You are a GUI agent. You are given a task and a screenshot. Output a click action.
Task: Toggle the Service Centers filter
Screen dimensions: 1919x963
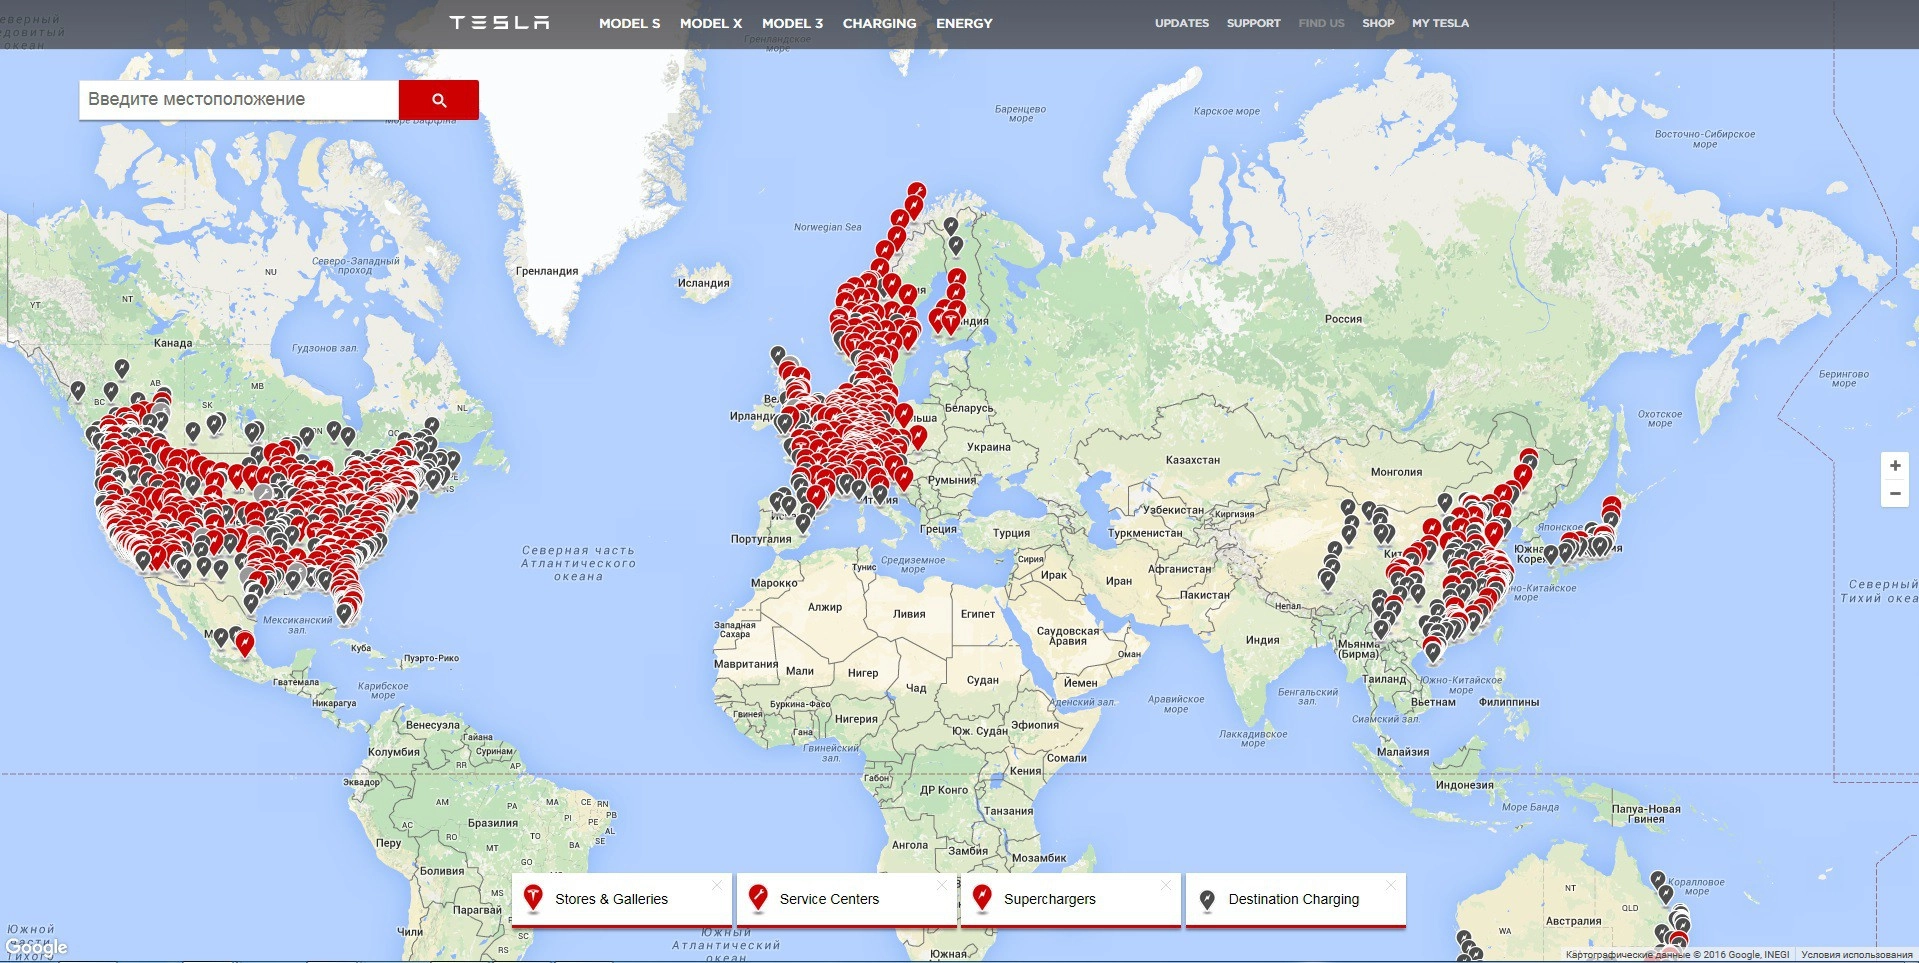pos(829,899)
